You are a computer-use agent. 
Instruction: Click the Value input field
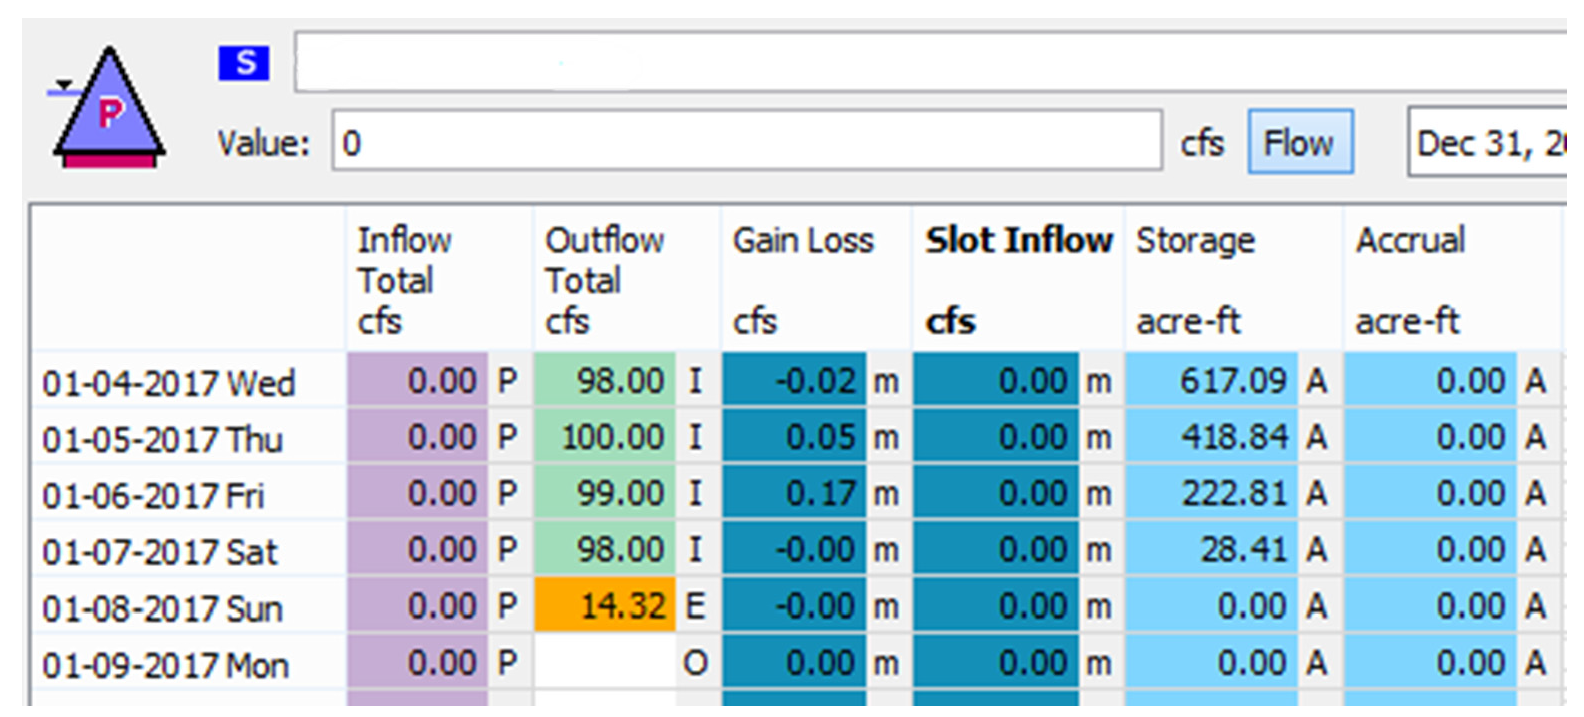click(746, 143)
